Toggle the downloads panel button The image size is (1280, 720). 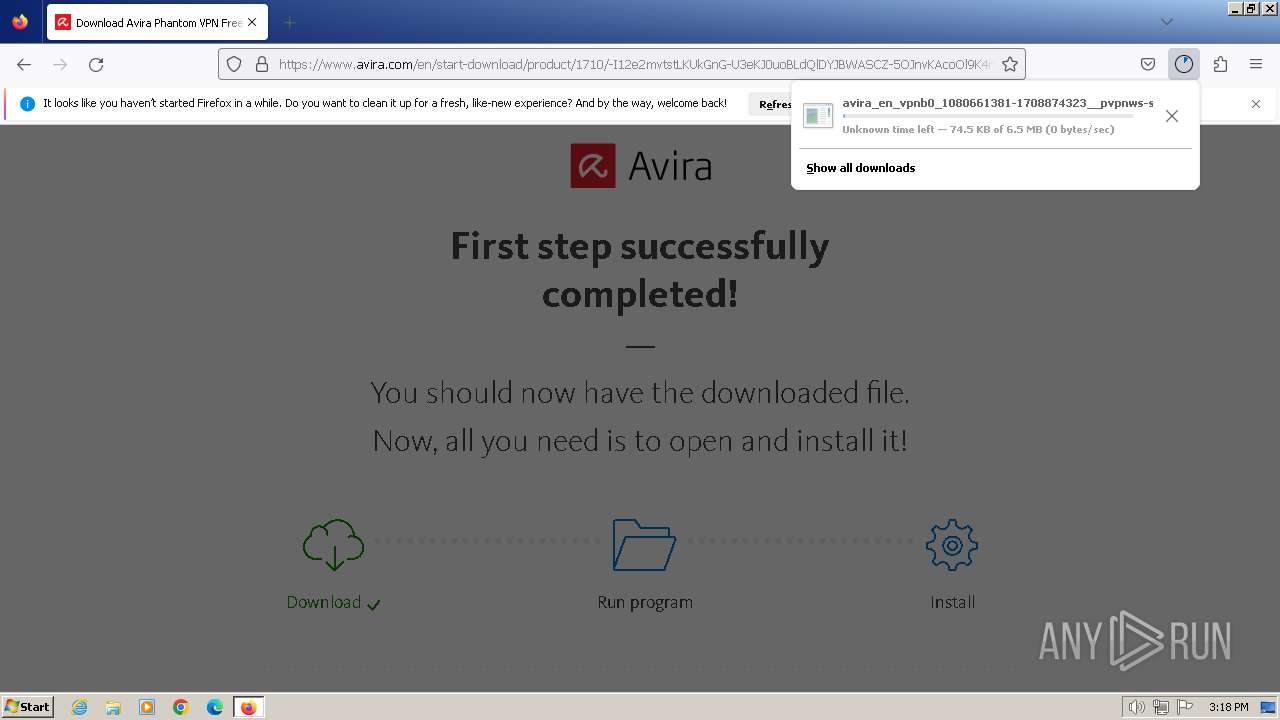pos(1184,64)
